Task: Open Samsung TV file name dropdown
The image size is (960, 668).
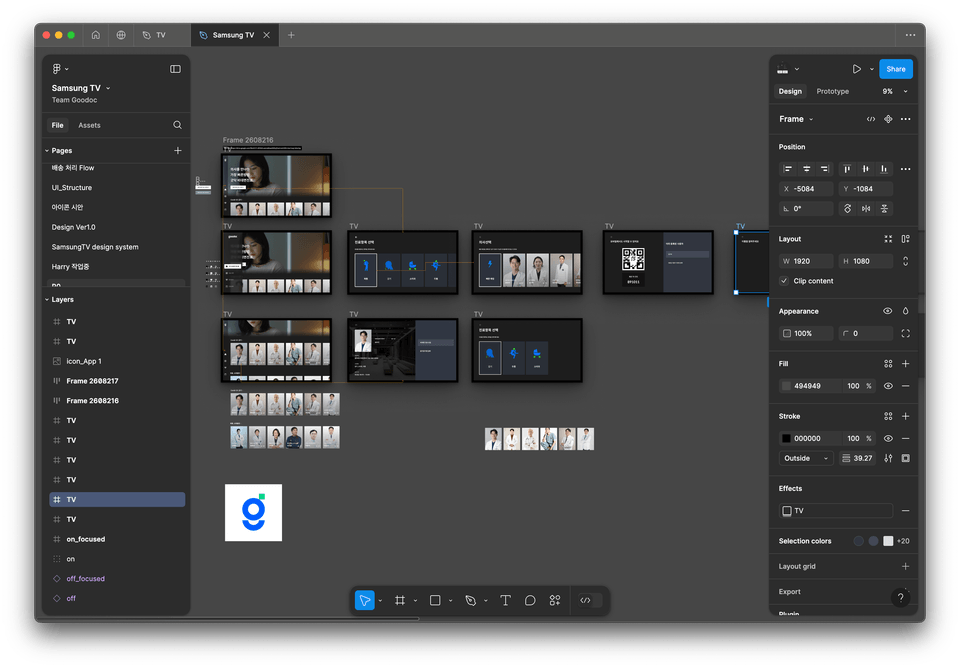Action: pyautogui.click(x=108, y=88)
